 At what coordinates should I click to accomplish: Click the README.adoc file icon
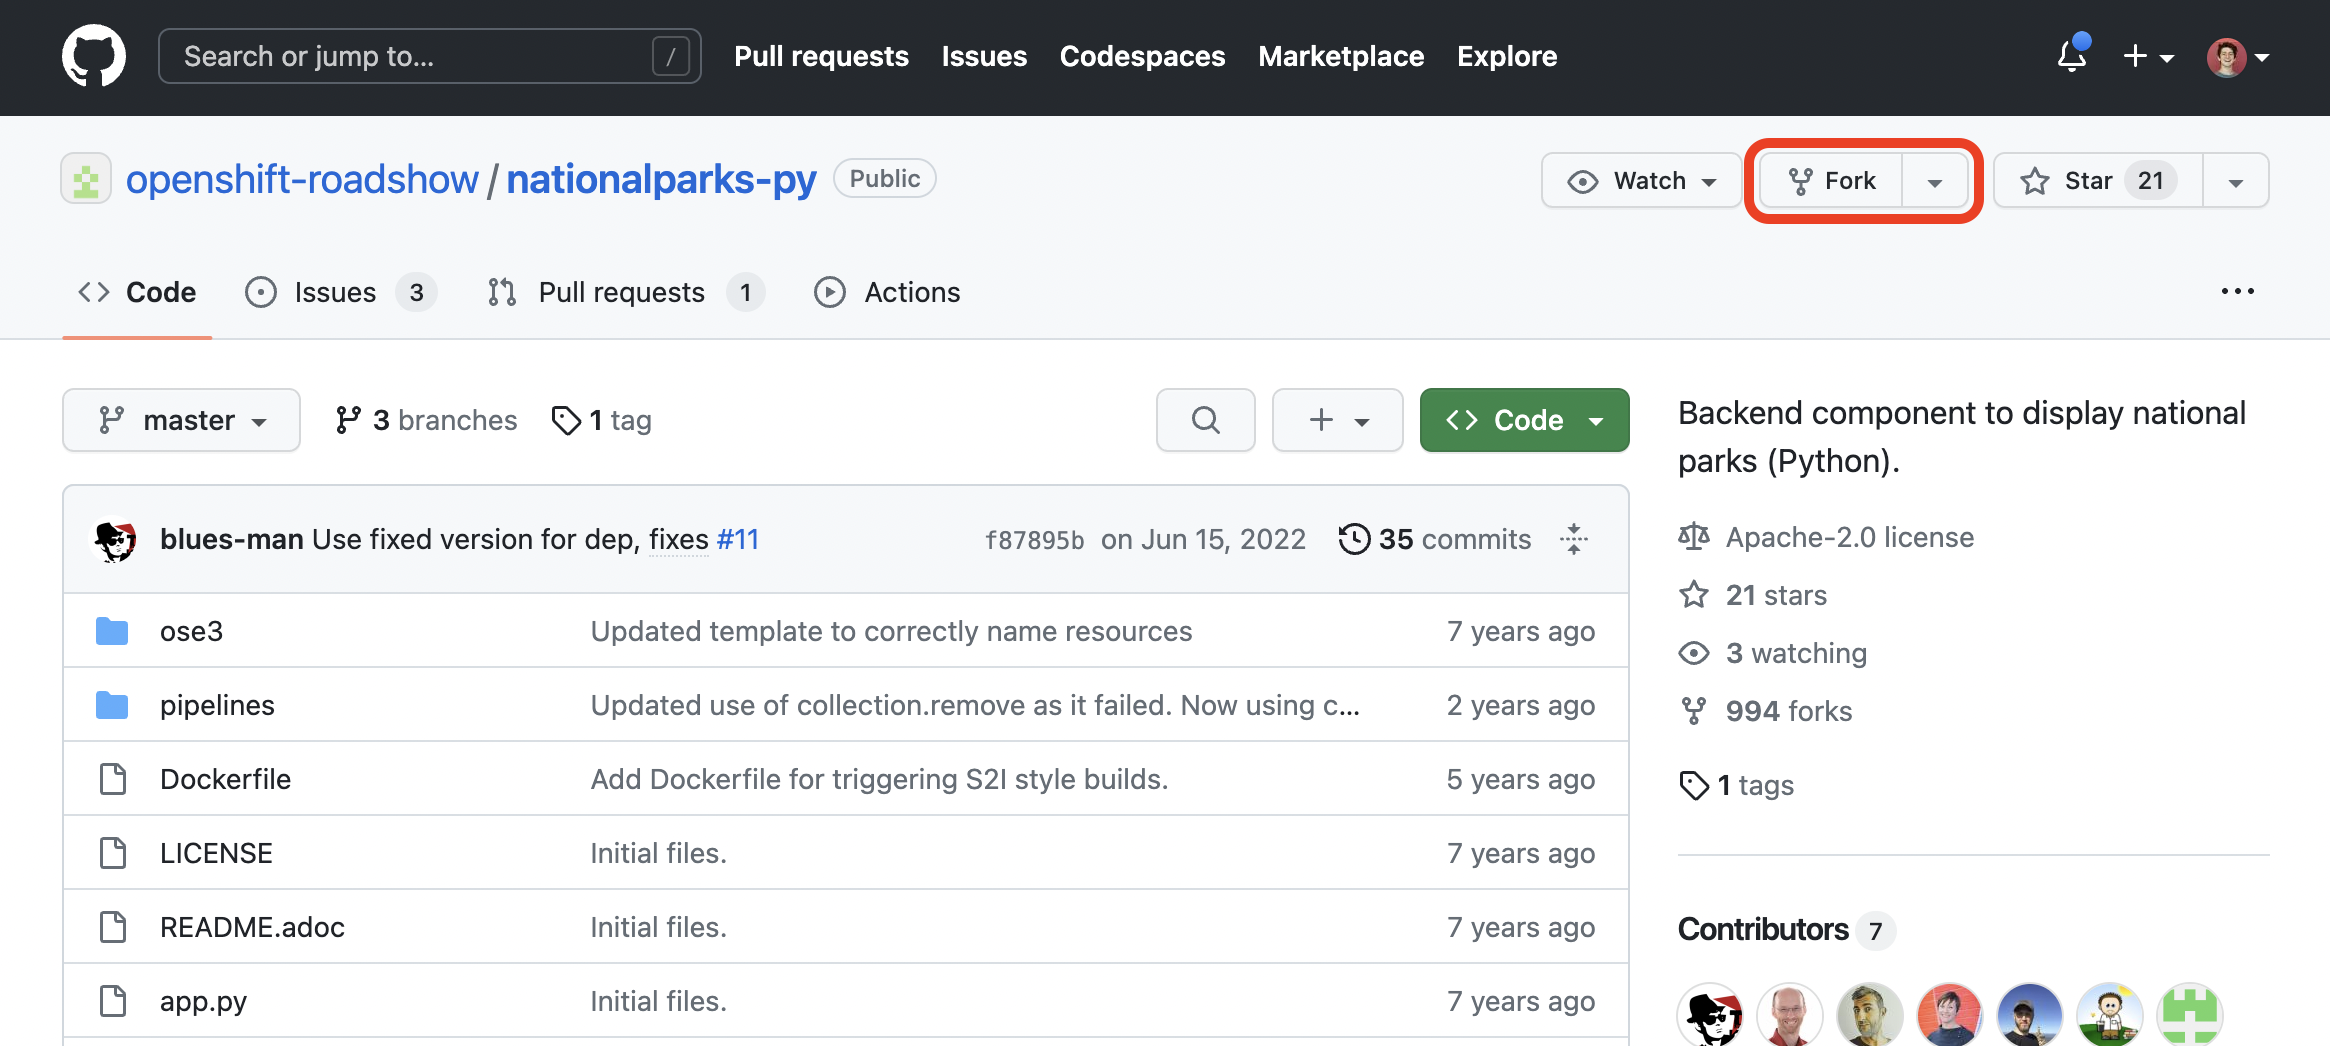[x=113, y=927]
